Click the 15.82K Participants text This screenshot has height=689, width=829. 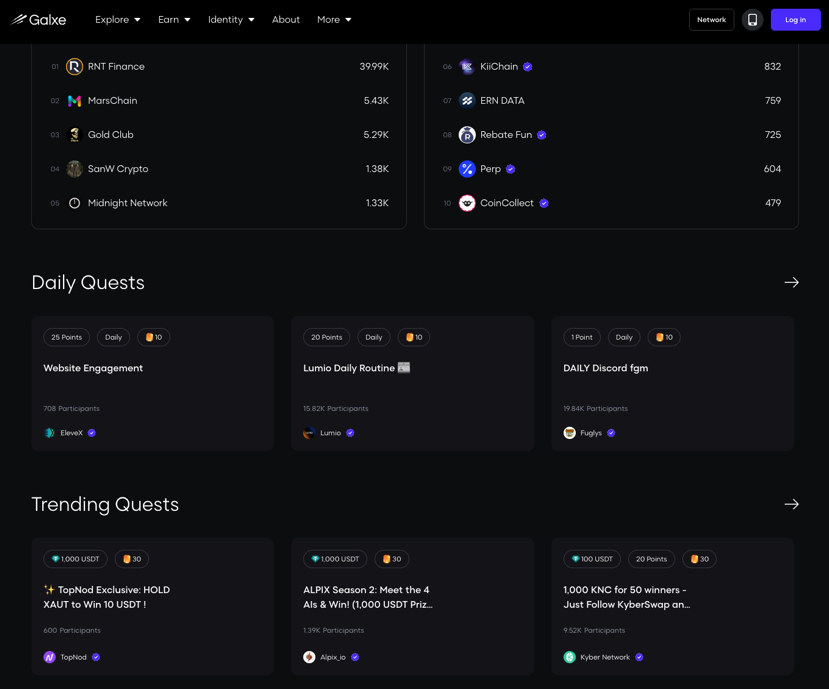[x=336, y=408]
